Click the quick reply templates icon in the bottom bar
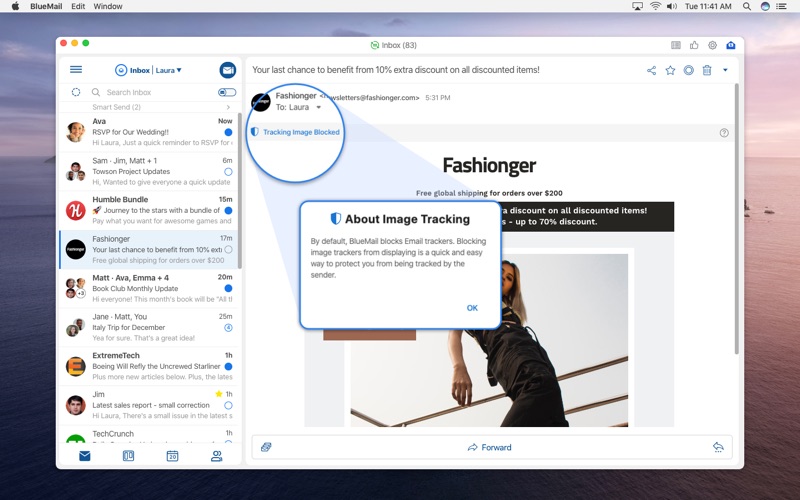800x500 pixels. [x=266, y=447]
